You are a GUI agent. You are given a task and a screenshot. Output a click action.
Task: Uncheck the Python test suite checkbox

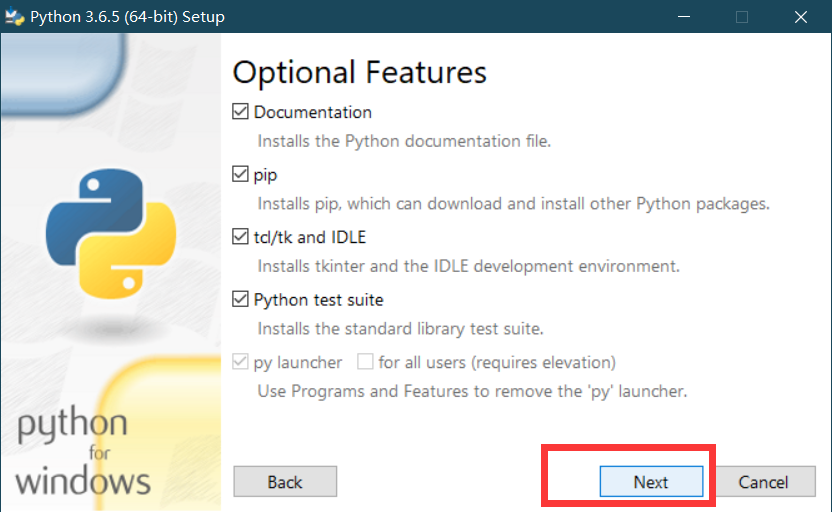tap(240, 299)
